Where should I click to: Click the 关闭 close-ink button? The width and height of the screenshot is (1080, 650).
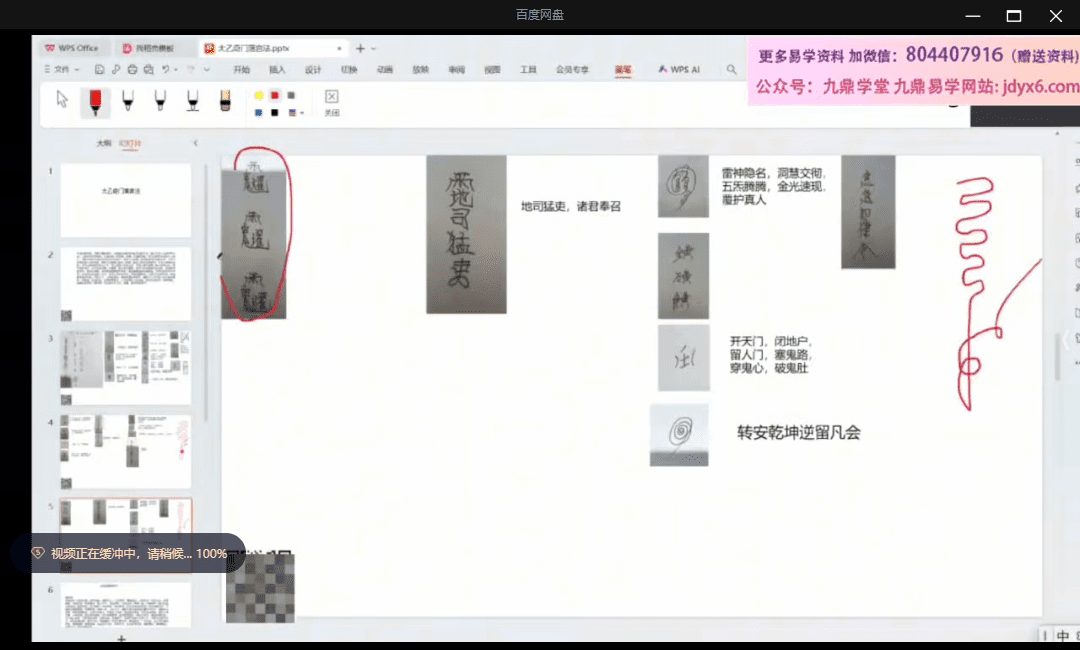click(x=332, y=102)
